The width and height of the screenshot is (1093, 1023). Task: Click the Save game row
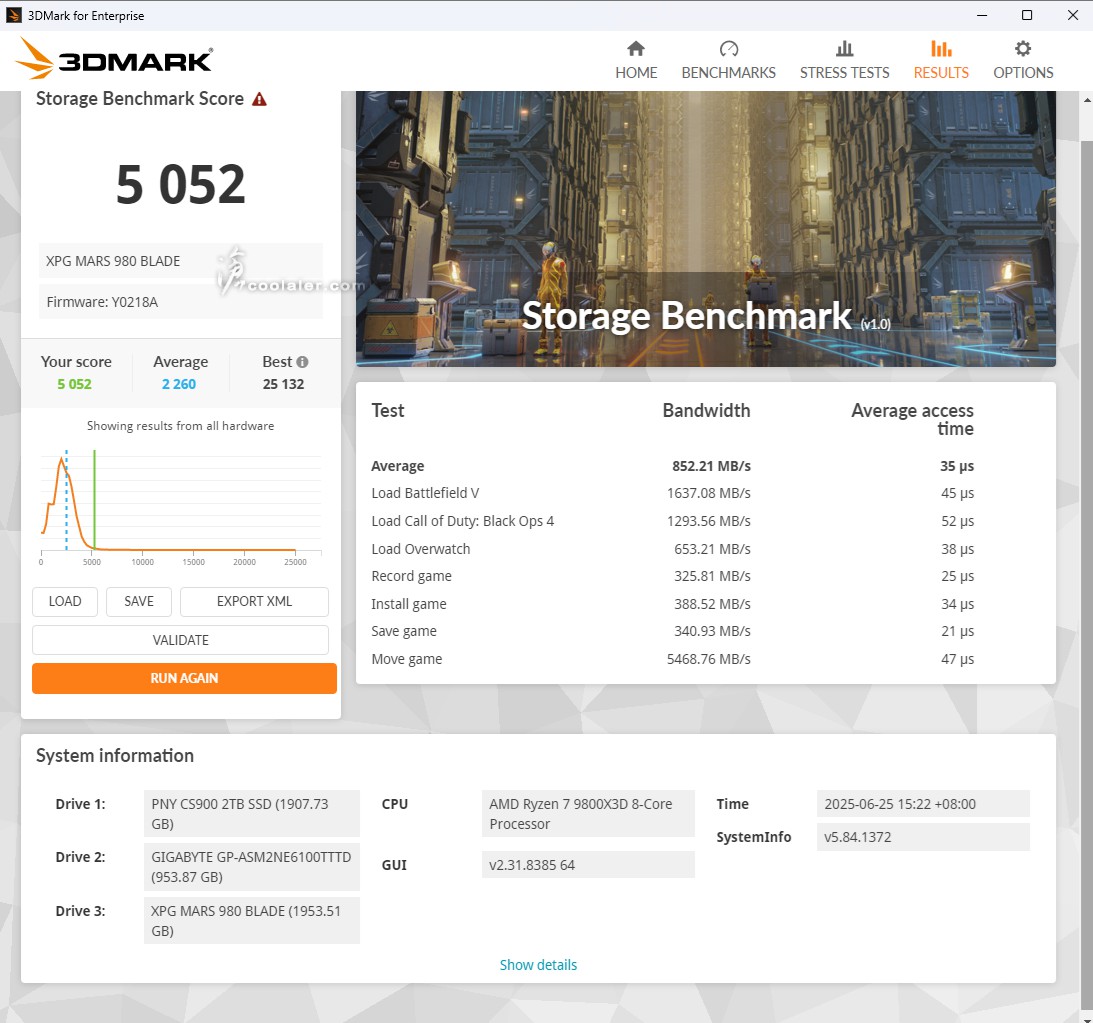pyautogui.click(x=672, y=631)
